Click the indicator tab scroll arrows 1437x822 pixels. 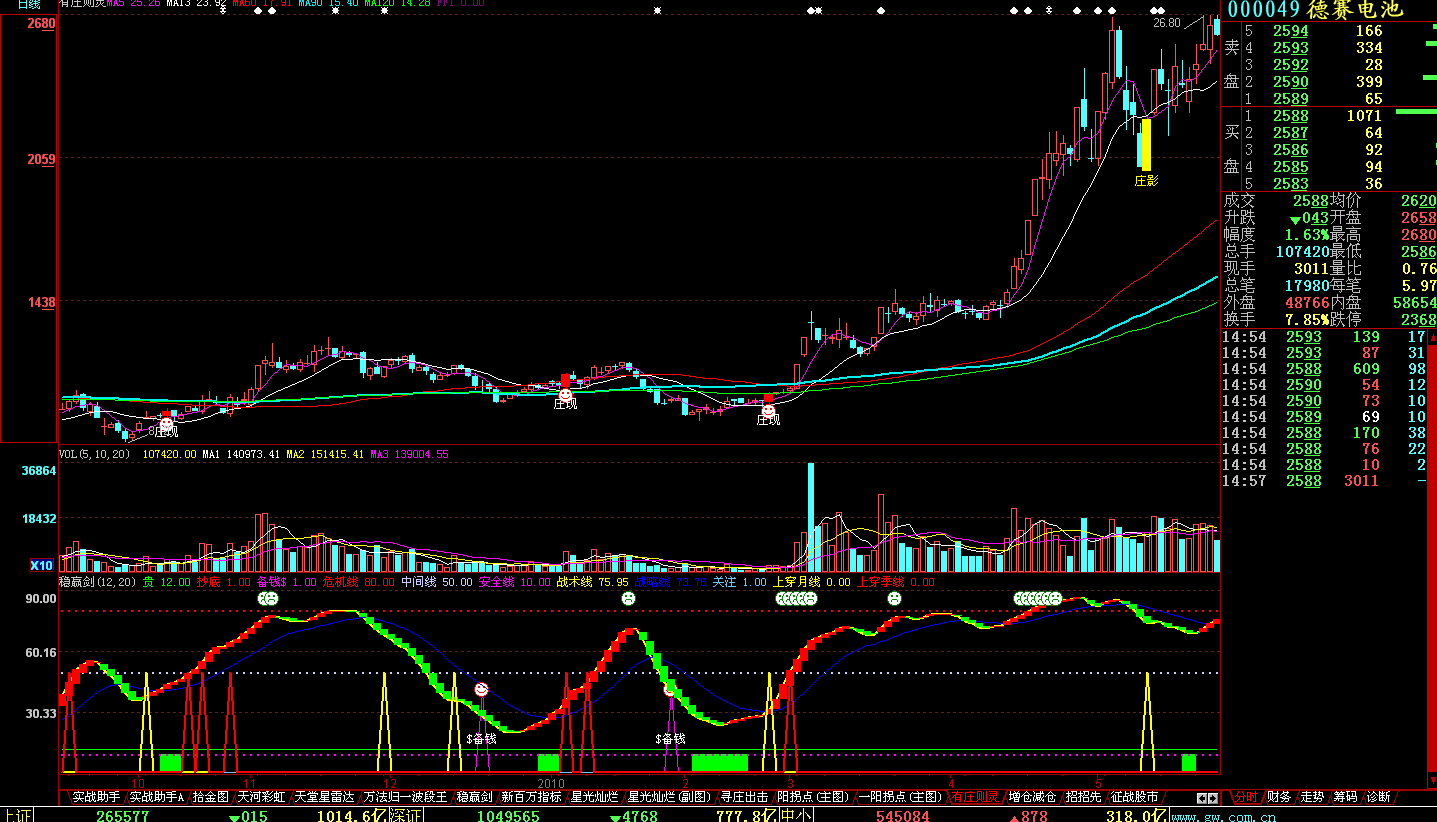point(1208,798)
